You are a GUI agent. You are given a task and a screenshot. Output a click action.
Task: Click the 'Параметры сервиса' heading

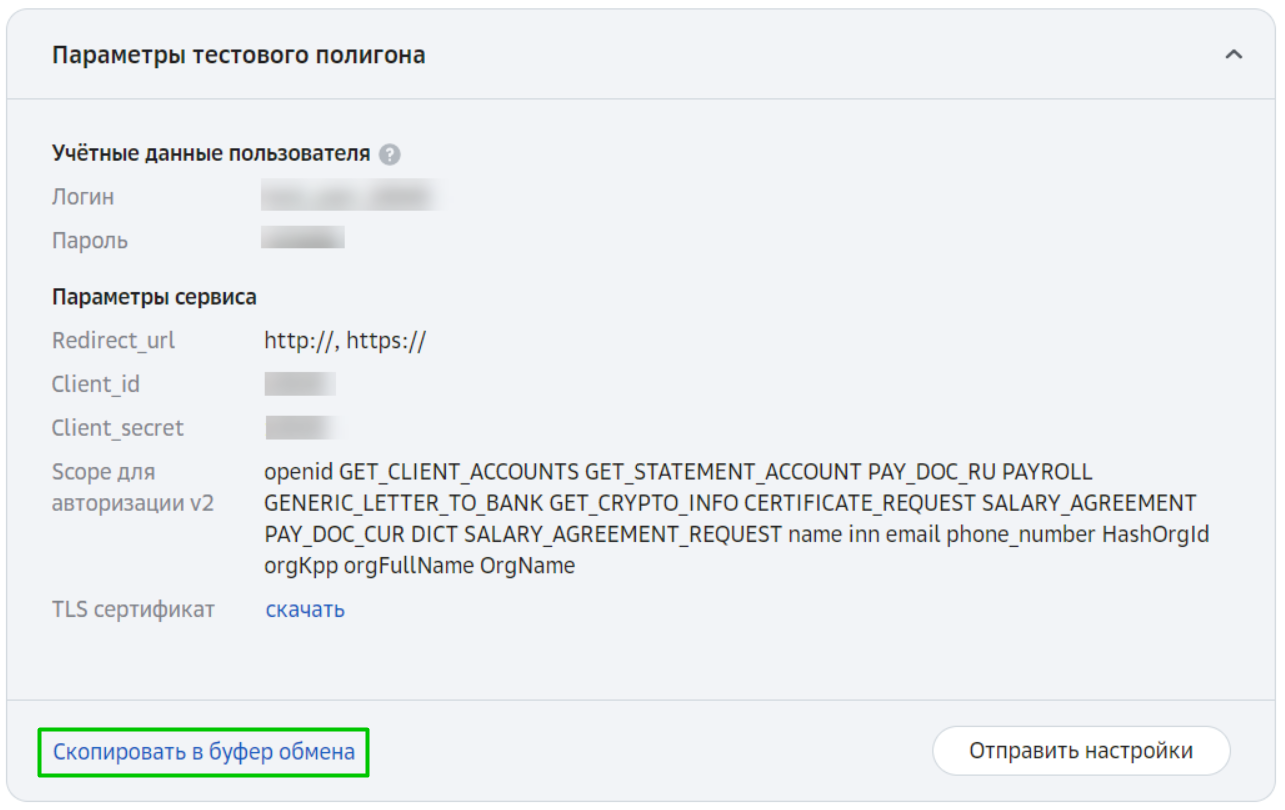coord(154,297)
